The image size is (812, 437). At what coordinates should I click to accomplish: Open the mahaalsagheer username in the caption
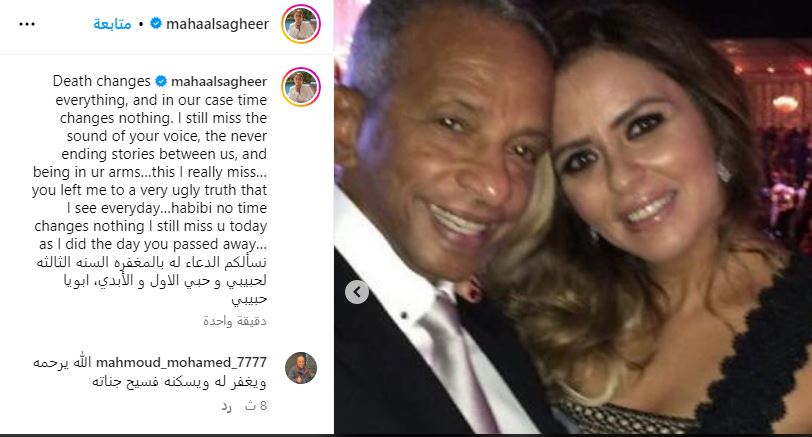[219, 82]
